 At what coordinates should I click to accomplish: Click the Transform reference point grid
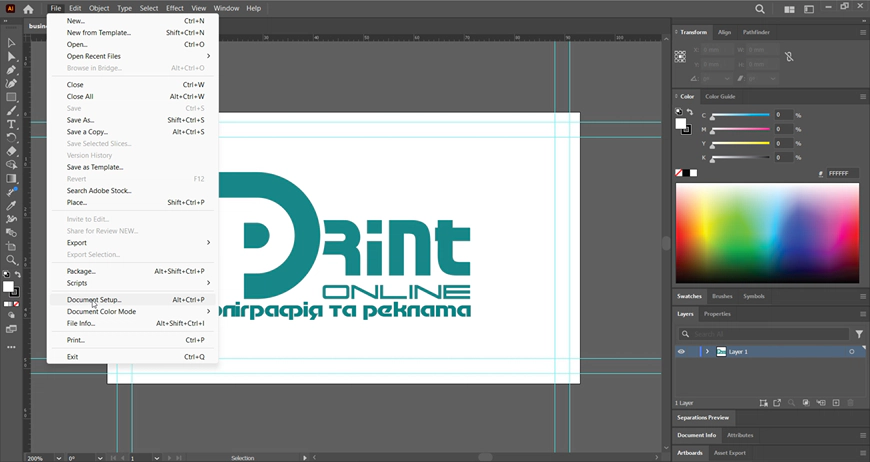click(680, 57)
